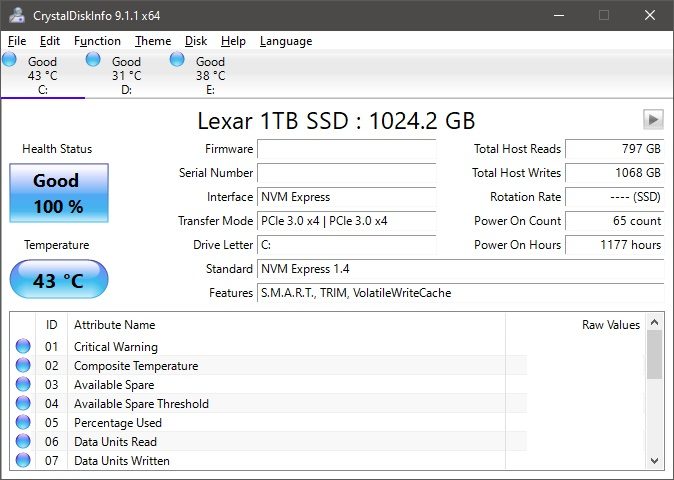Click the Good 100 % health status button
The height and width of the screenshot is (480, 674).
coord(59,193)
